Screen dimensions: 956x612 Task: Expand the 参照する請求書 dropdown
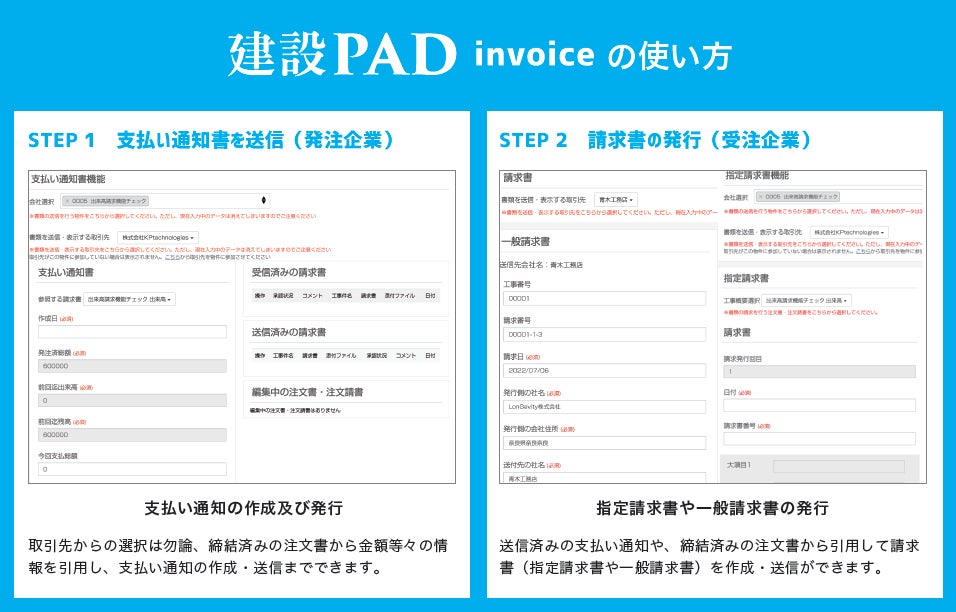tap(129, 299)
